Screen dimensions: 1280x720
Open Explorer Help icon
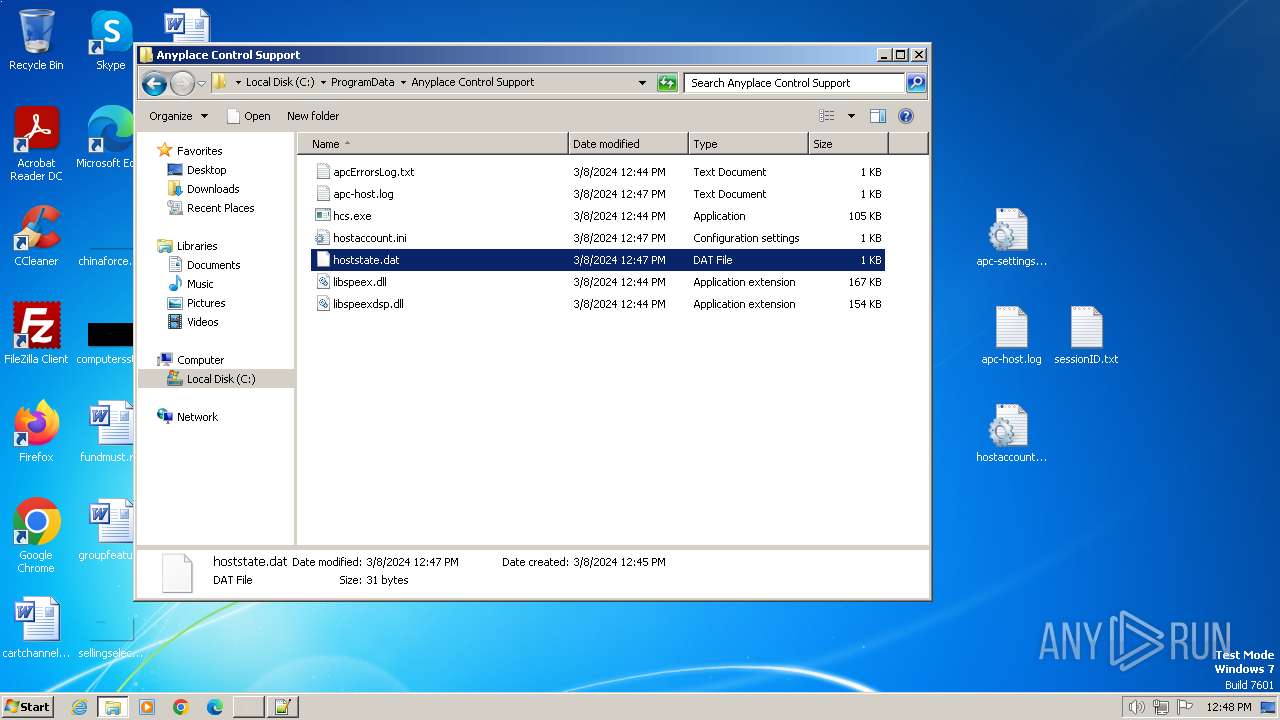tap(906, 116)
